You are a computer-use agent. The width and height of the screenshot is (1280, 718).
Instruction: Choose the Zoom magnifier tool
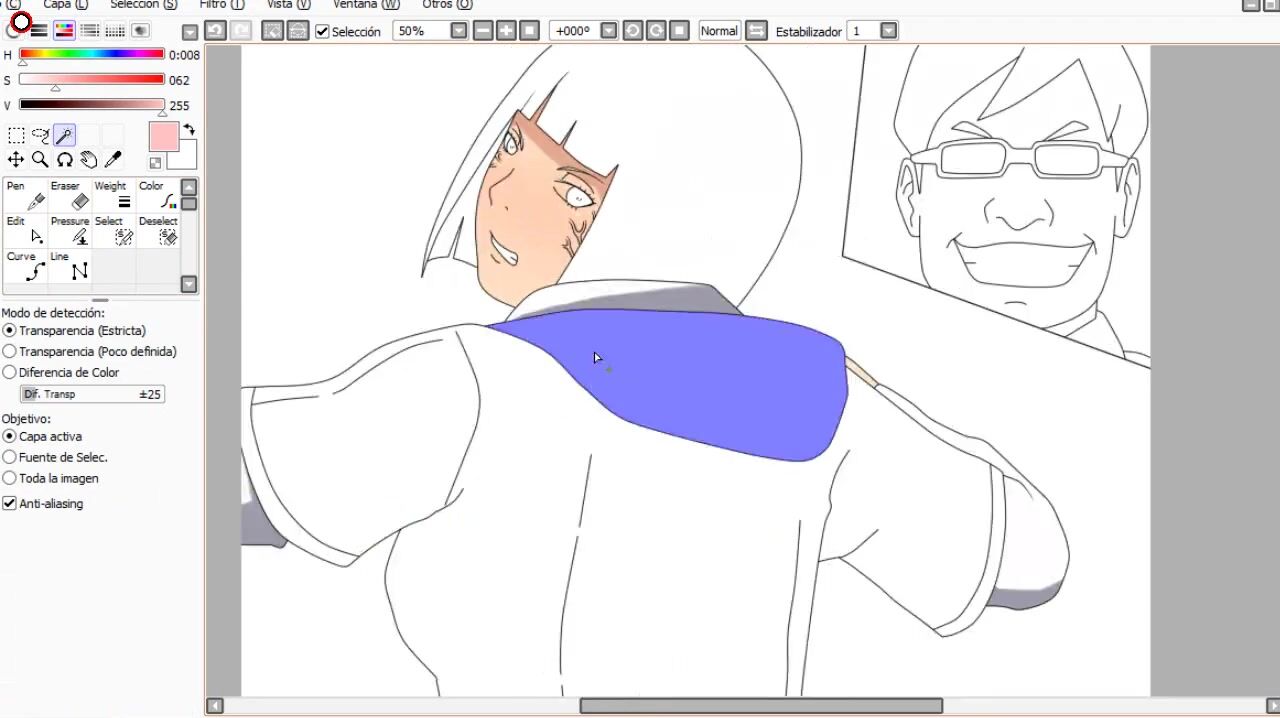(x=40, y=160)
